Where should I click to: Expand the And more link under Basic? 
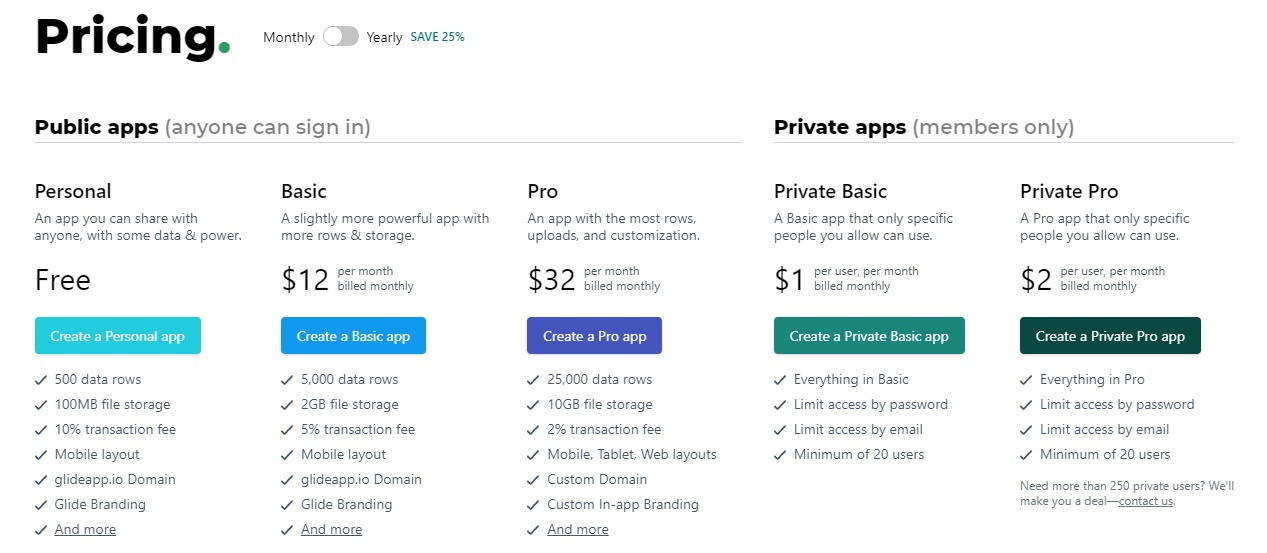tap(331, 530)
